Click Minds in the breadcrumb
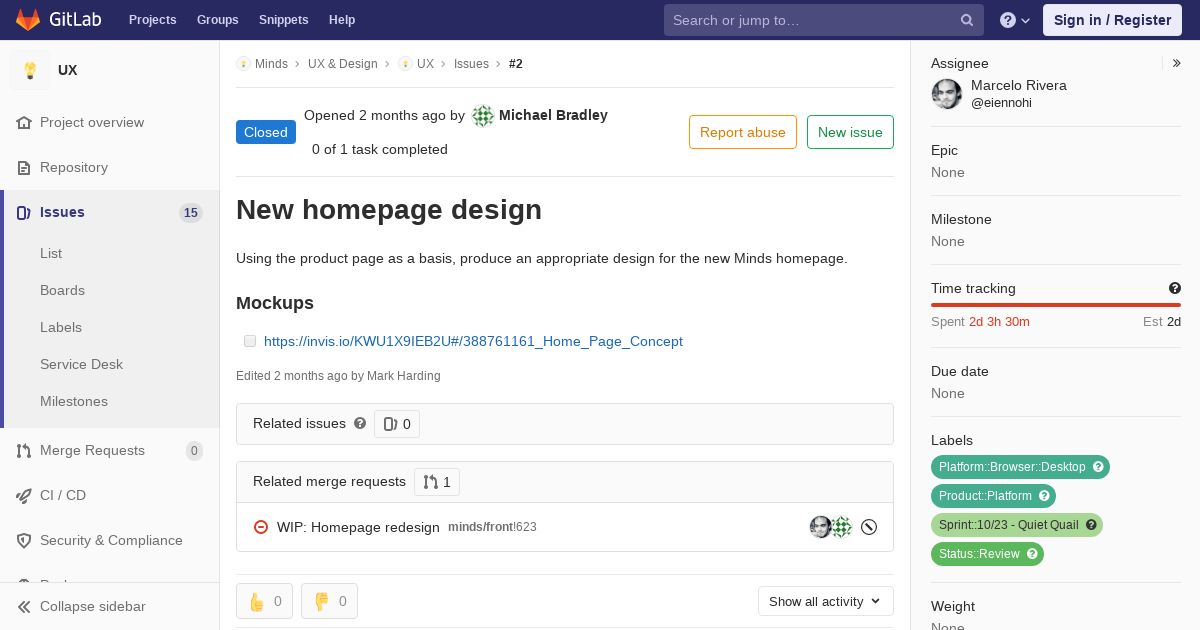 coord(271,64)
